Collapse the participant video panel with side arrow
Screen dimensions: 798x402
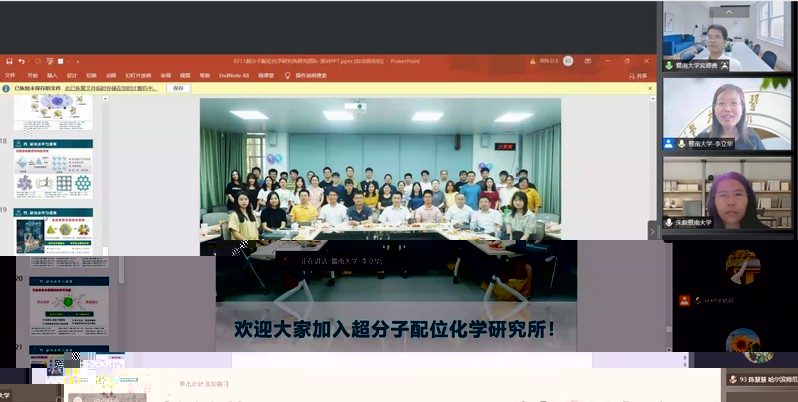pos(653,228)
